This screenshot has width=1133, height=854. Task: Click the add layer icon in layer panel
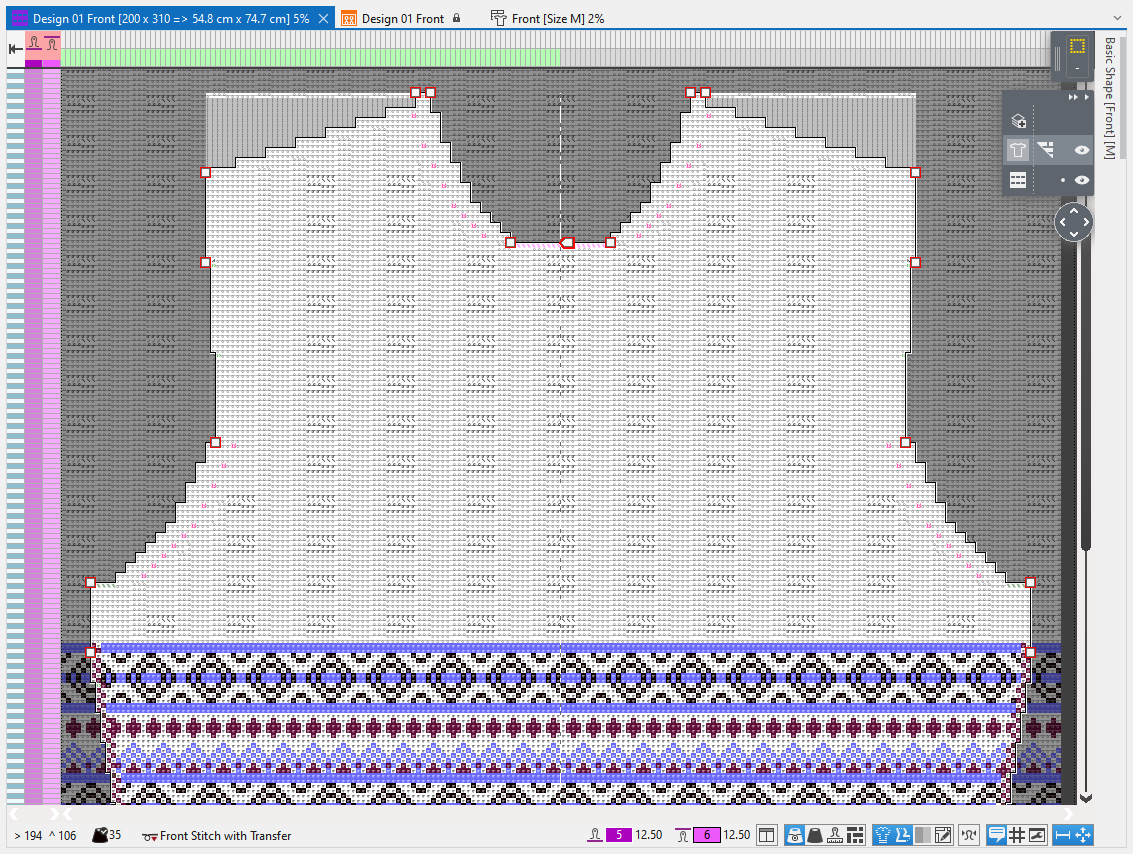pos(1018,121)
